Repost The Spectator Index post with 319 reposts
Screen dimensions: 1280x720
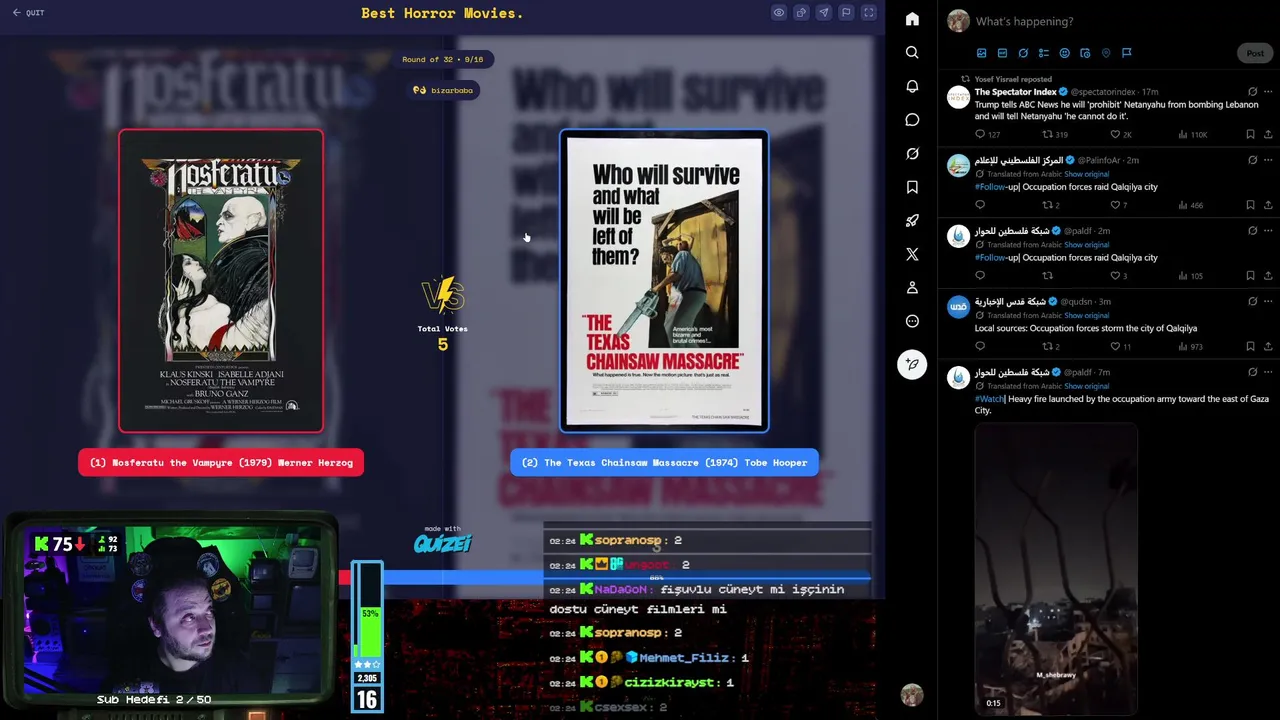coord(1048,134)
